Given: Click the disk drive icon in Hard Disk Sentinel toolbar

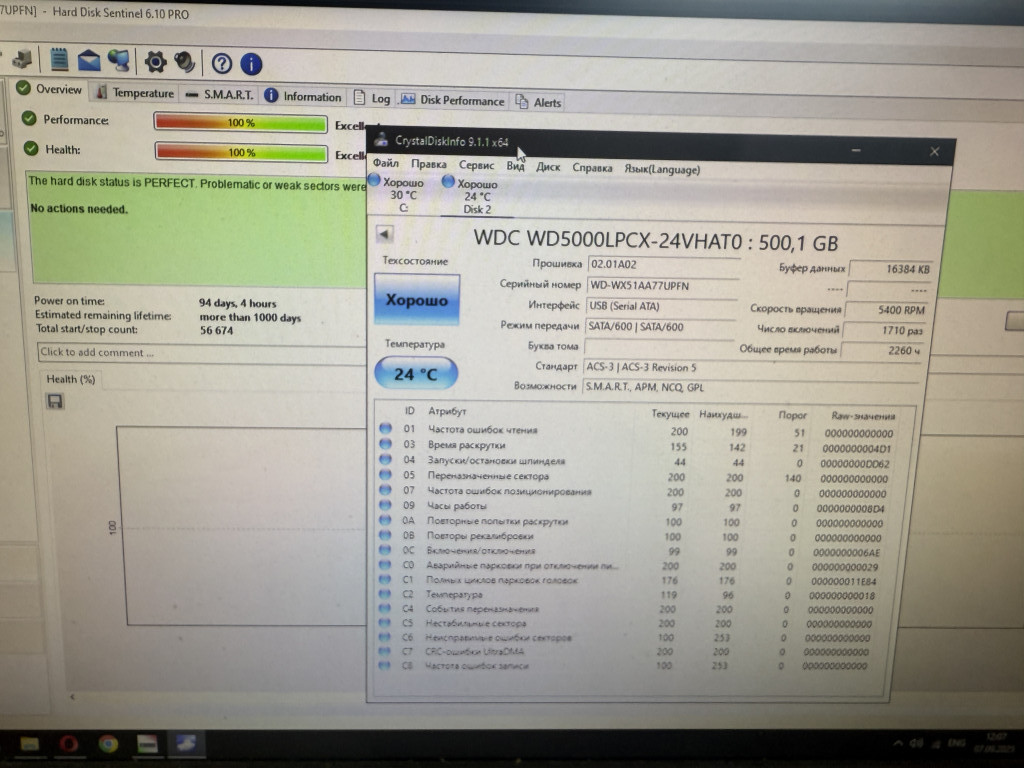Looking at the screenshot, I should click(x=23, y=59).
